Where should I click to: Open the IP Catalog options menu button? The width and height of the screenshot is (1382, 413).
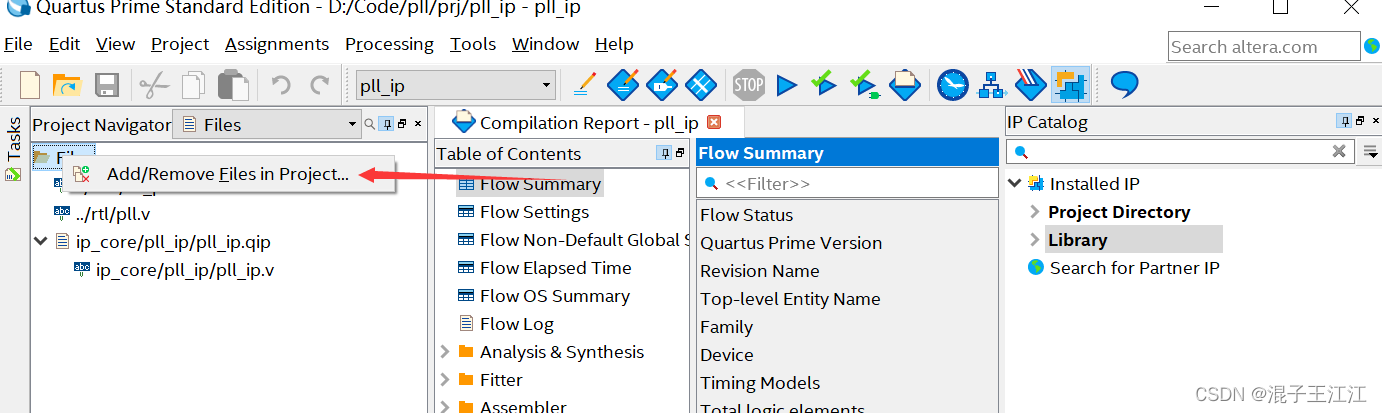pos(1371,152)
